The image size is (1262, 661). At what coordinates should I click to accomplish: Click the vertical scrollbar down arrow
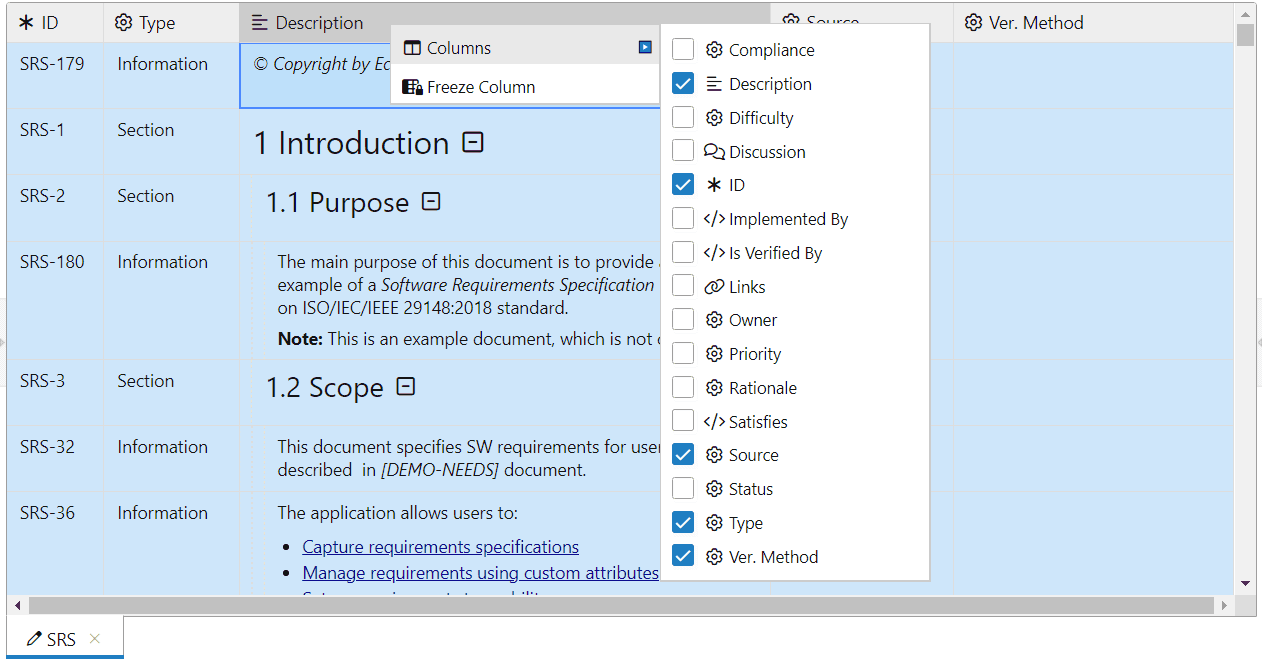pyautogui.click(x=1245, y=583)
